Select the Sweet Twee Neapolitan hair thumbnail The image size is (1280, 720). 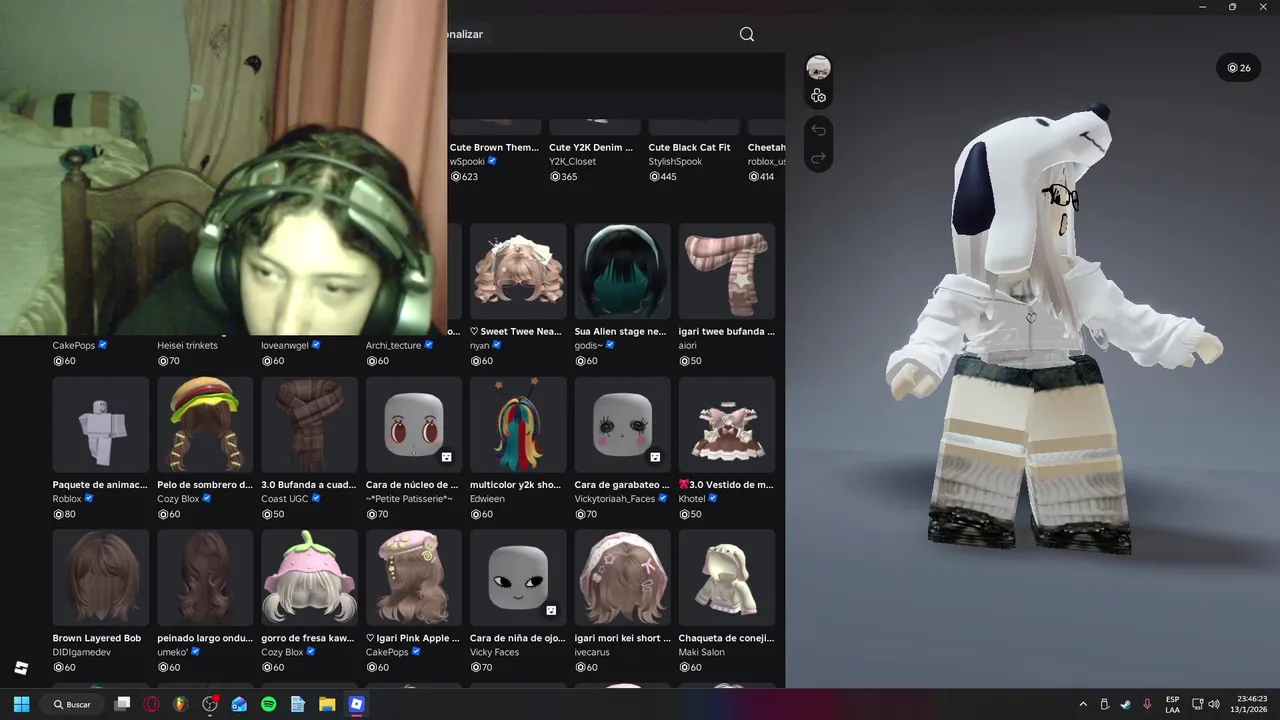point(518,271)
